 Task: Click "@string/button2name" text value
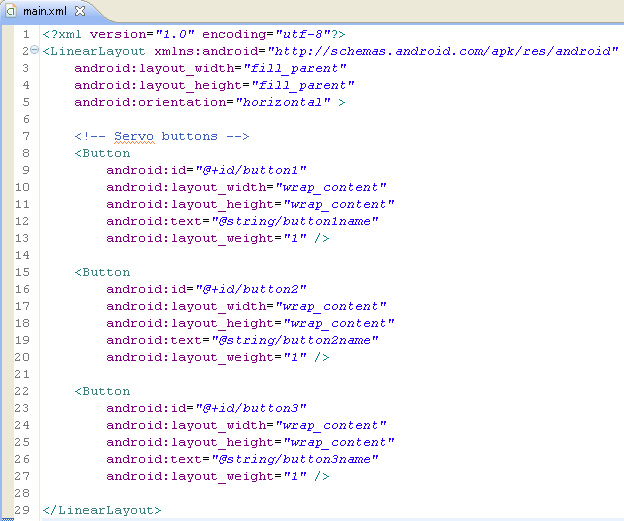click(x=294, y=340)
